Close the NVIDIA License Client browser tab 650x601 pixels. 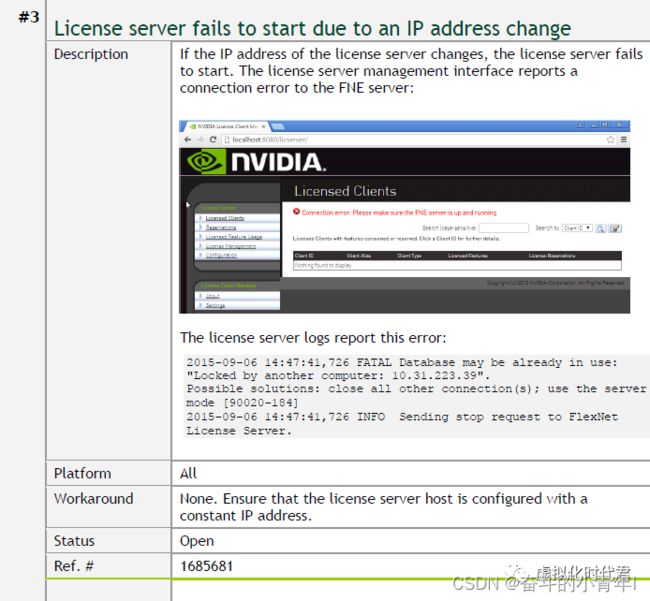click(x=263, y=126)
